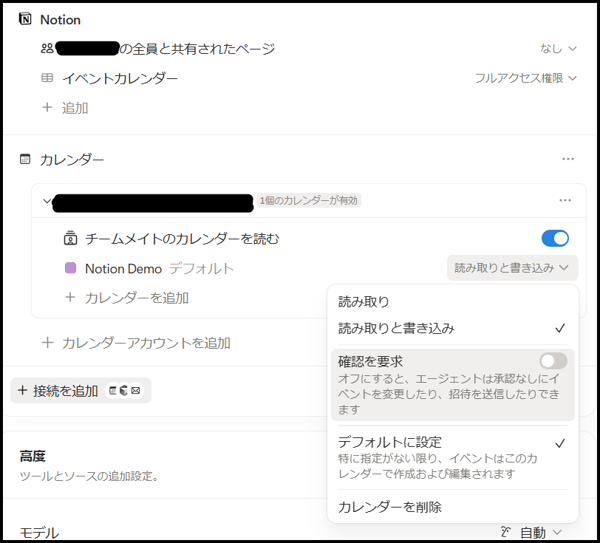The image size is (600, 543).
Task: Click the purple Notion Demo color swatch
Action: [70, 268]
